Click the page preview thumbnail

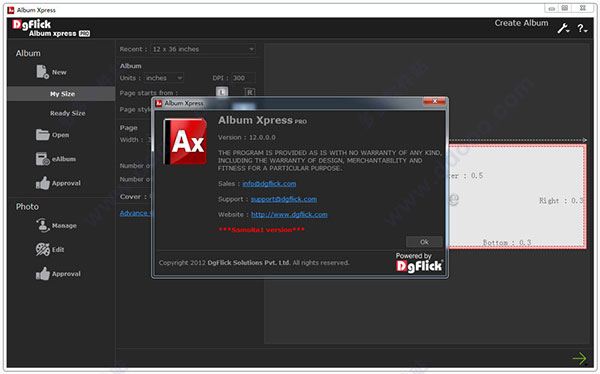(x=517, y=196)
